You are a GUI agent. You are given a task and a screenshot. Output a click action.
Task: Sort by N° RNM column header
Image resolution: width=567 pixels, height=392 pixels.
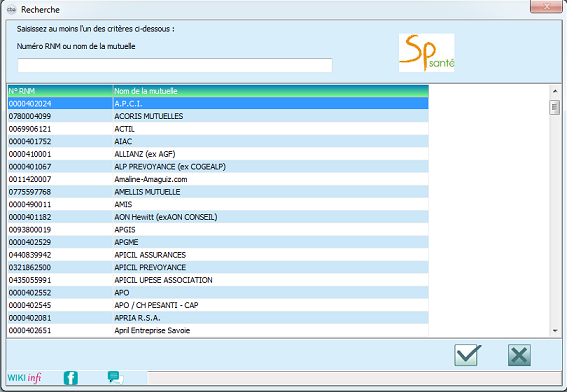tap(60, 91)
